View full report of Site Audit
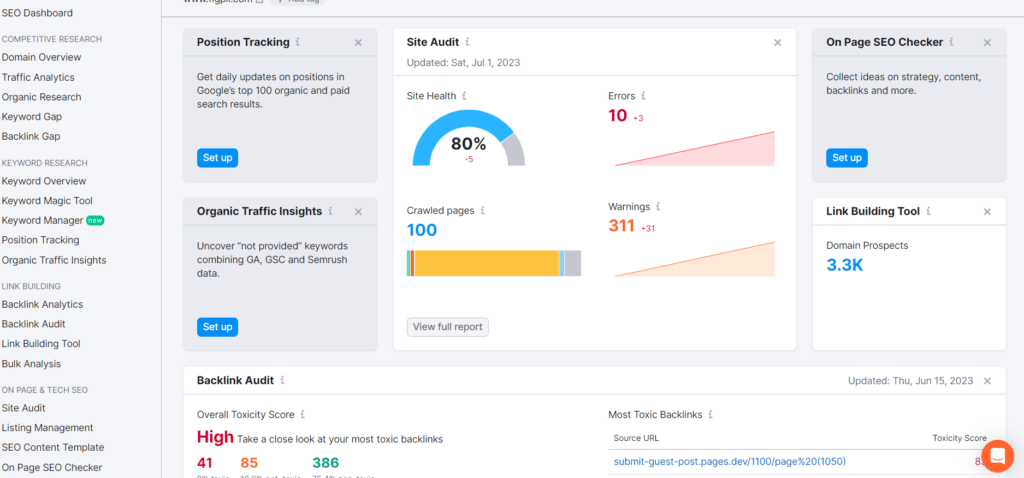Viewport: 1024px width, 478px height. (x=447, y=327)
